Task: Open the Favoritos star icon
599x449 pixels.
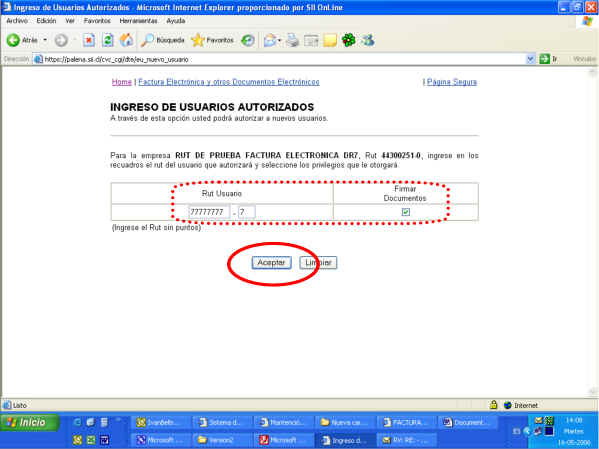Action: click(x=198, y=40)
